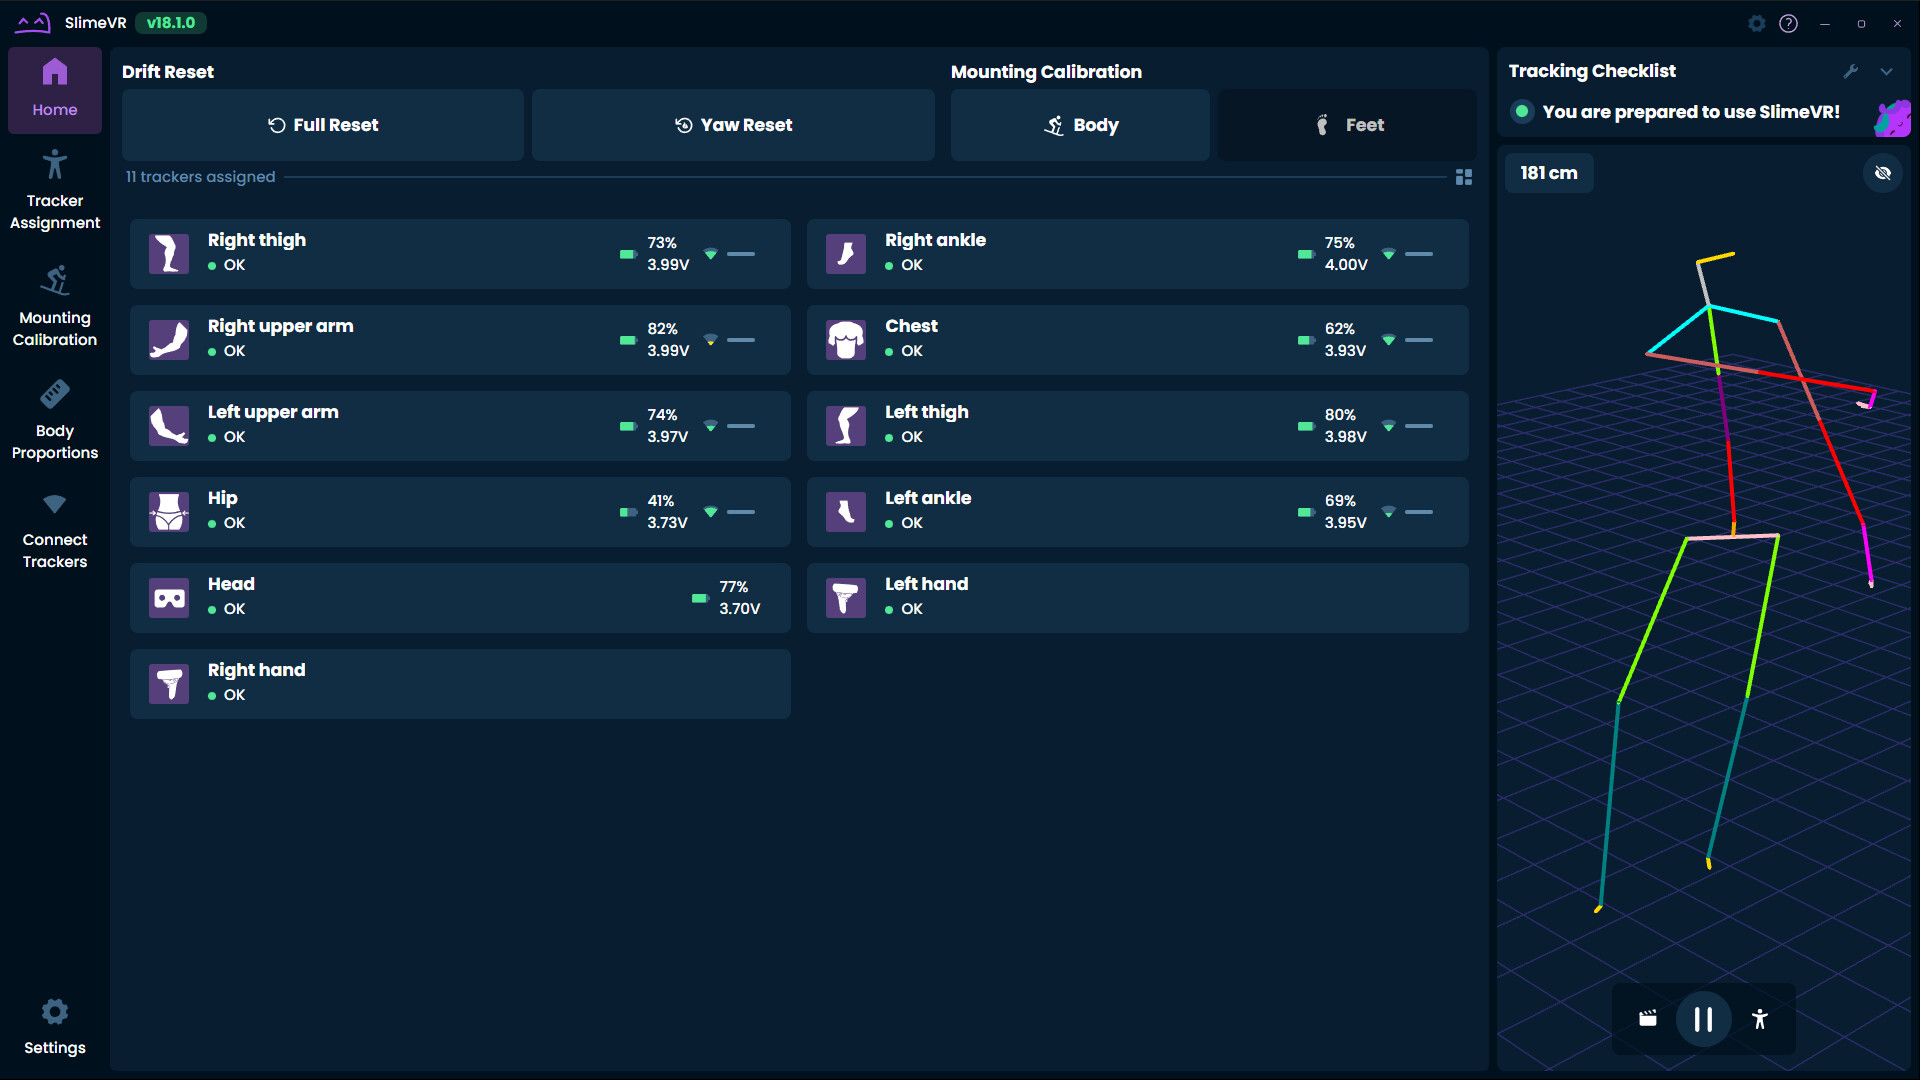Go to the Home tab

pyautogui.click(x=55, y=90)
